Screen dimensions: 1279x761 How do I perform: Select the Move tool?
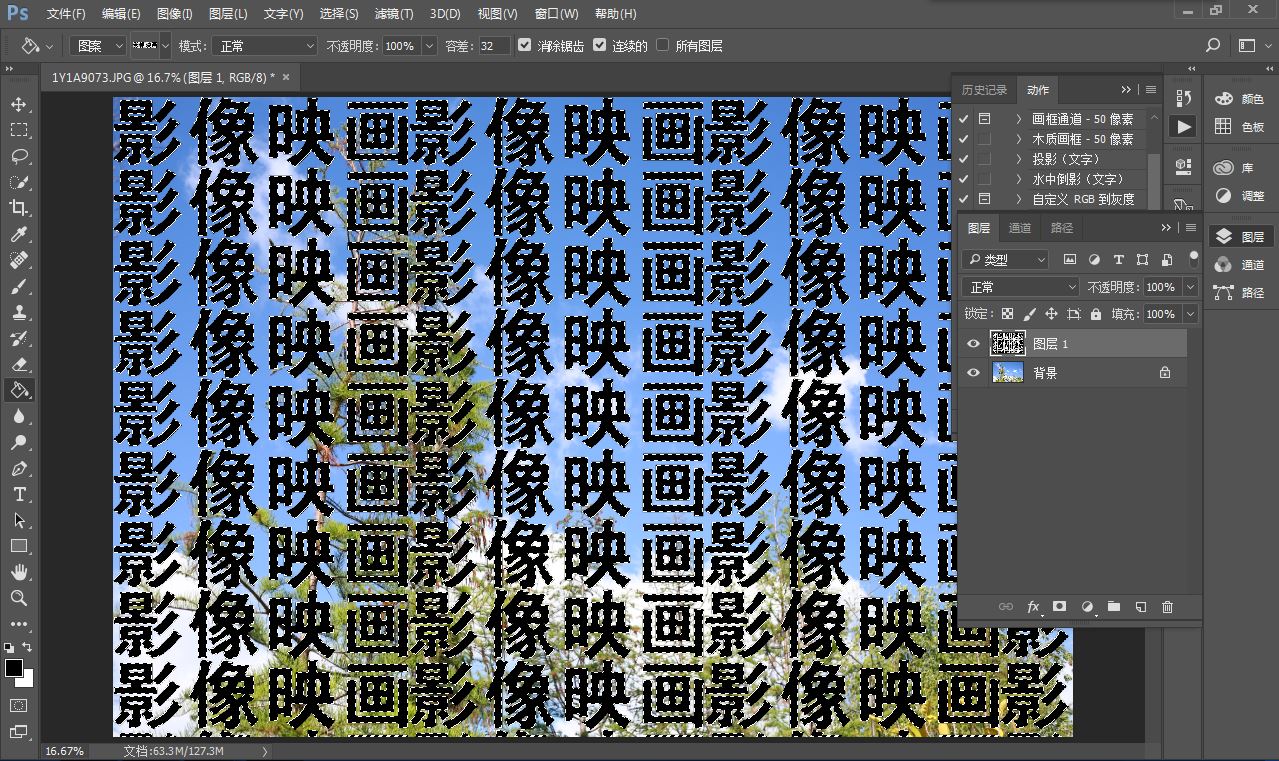coord(19,104)
